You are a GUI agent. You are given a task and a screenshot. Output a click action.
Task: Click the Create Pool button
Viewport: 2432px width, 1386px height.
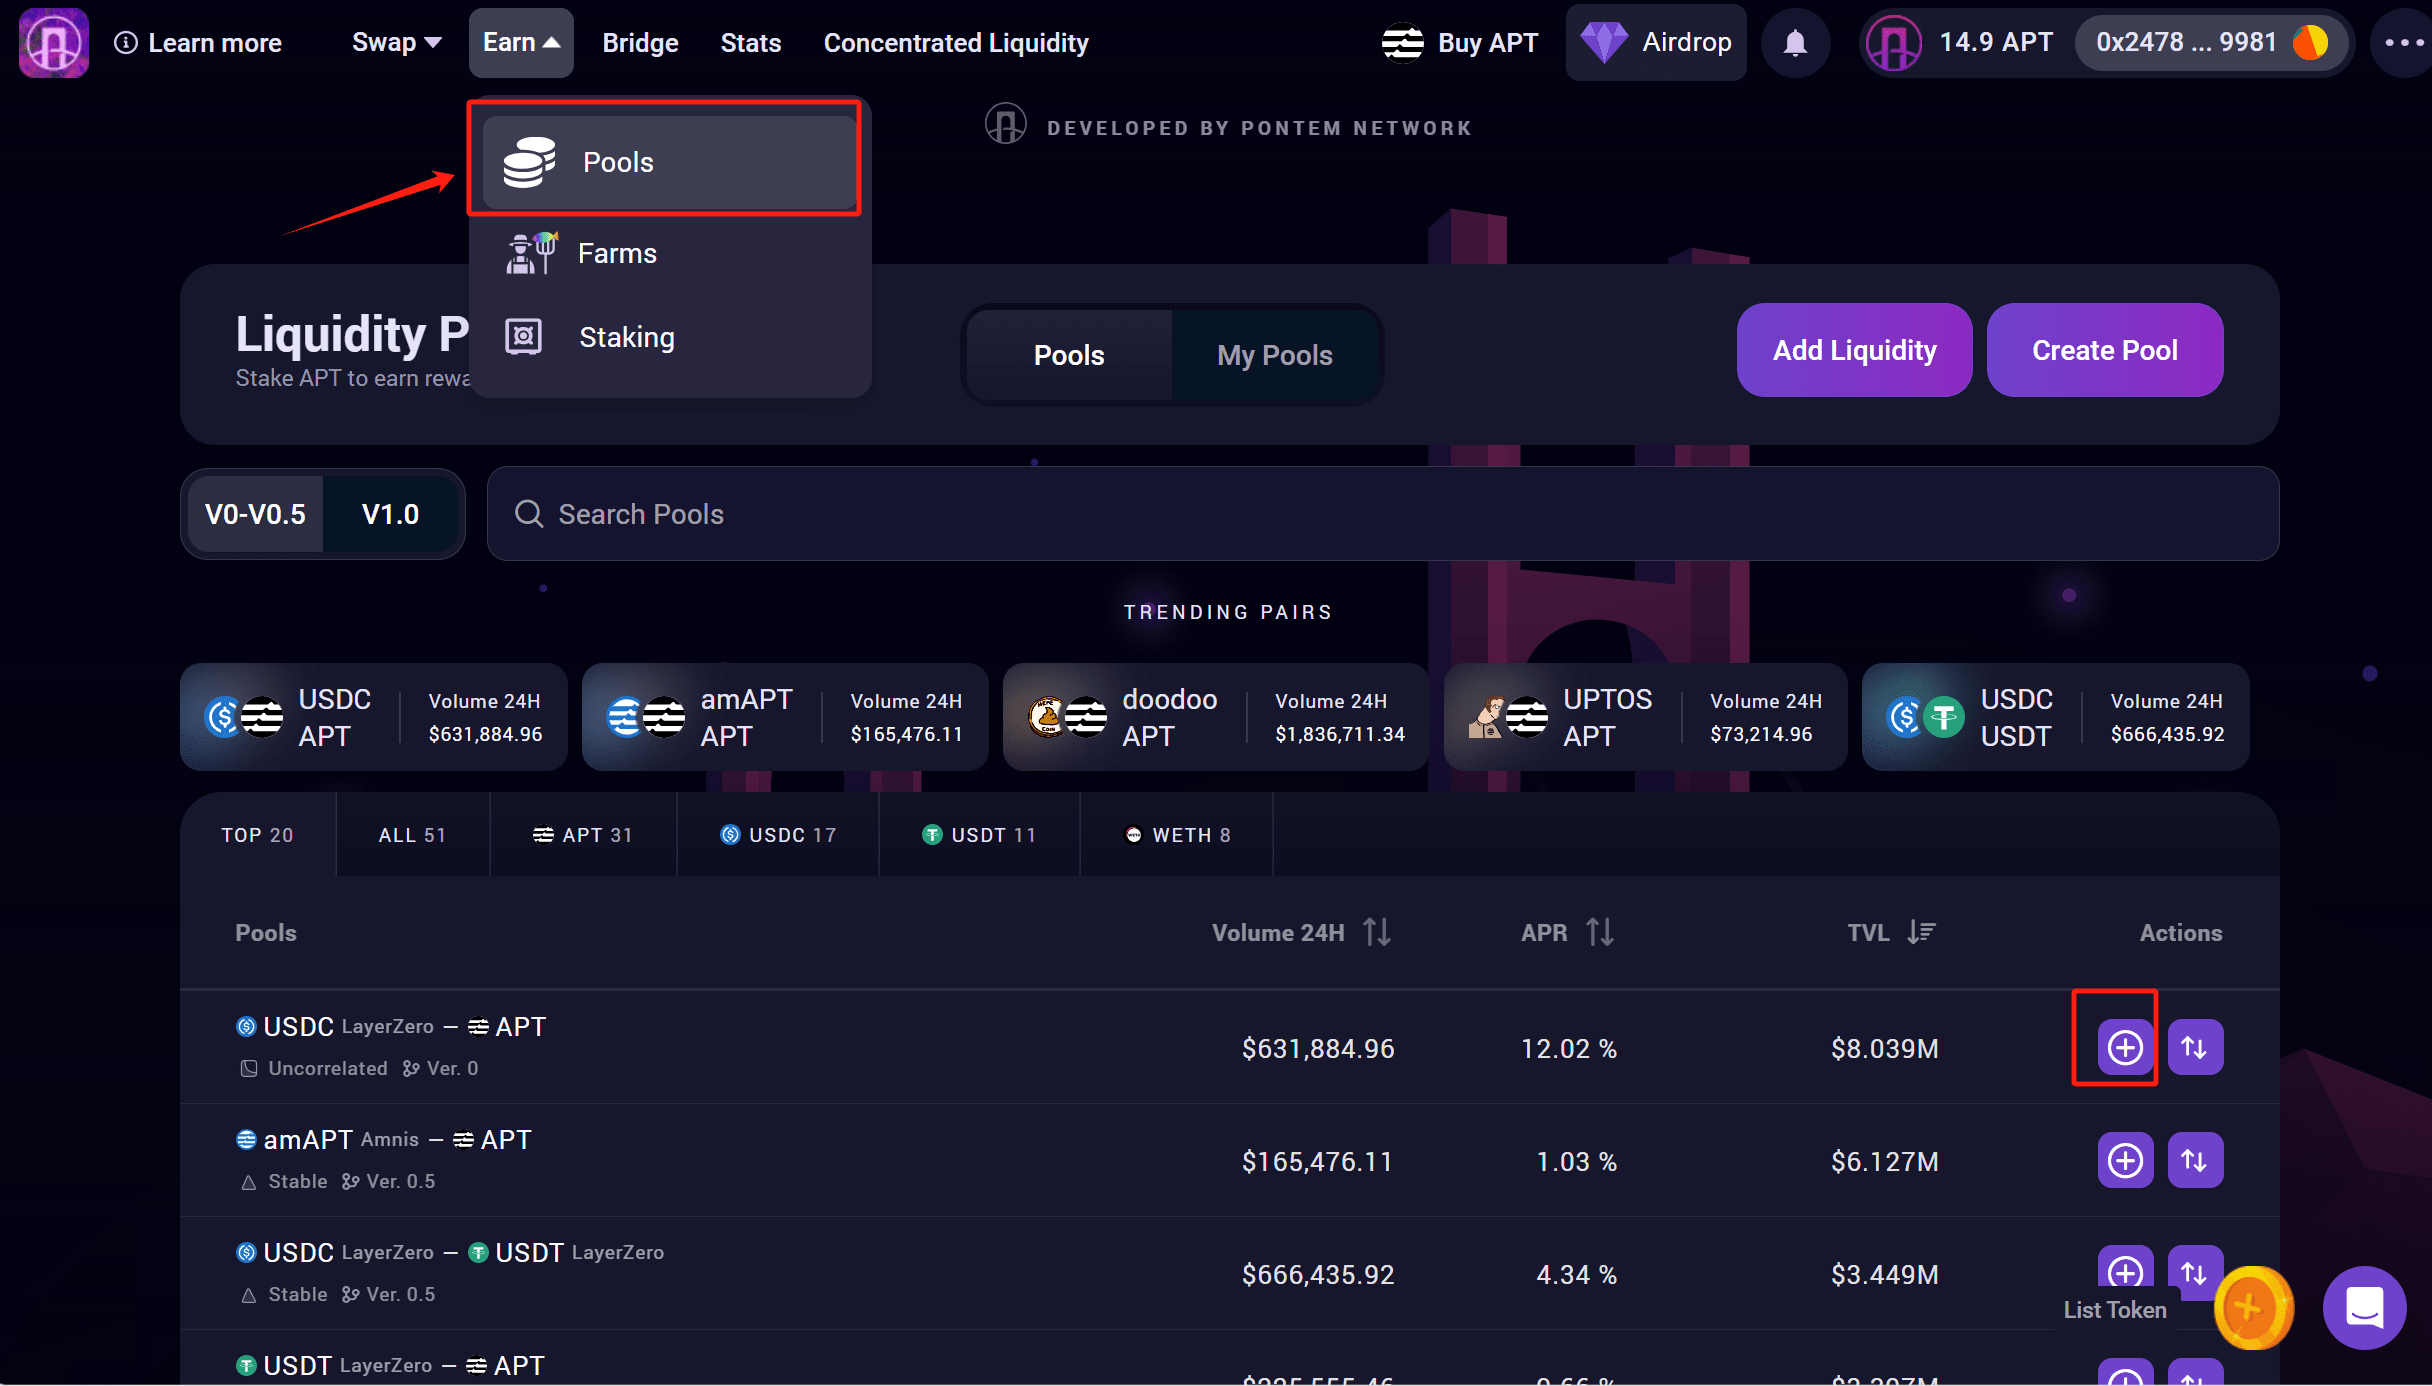(x=2104, y=350)
